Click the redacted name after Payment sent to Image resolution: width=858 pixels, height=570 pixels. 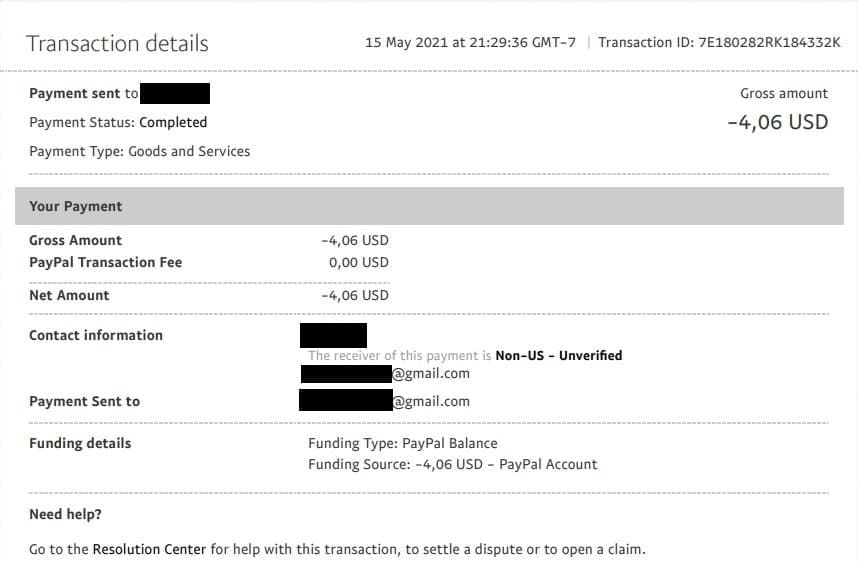click(175, 94)
